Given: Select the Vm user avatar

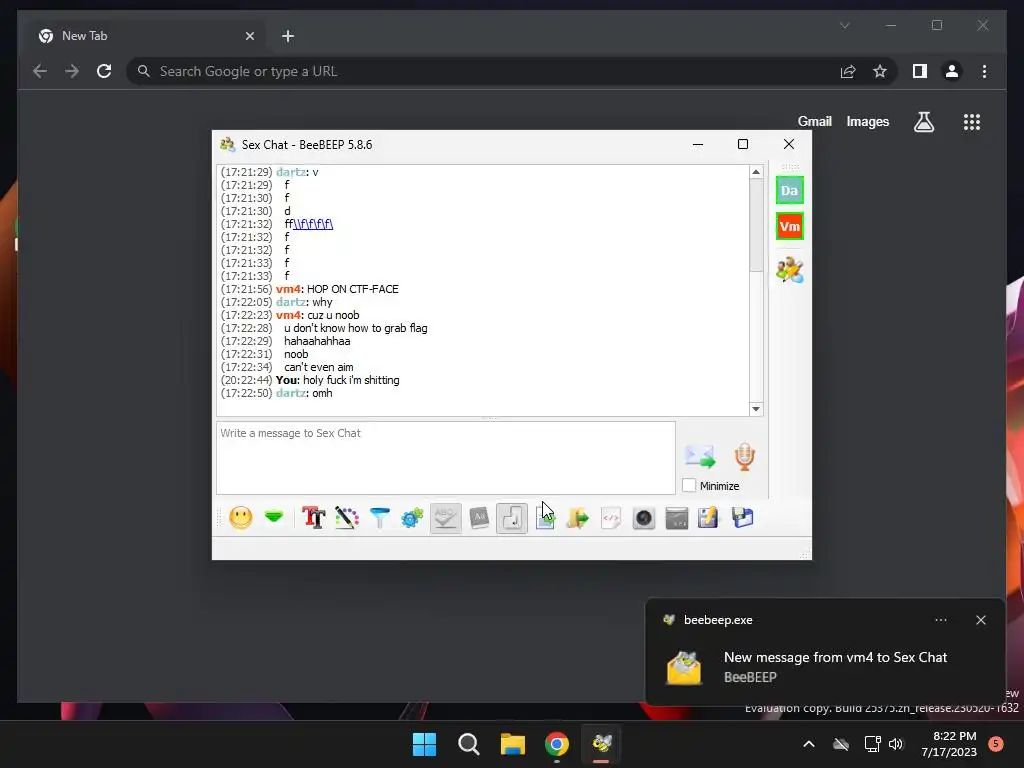Looking at the screenshot, I should point(790,227).
